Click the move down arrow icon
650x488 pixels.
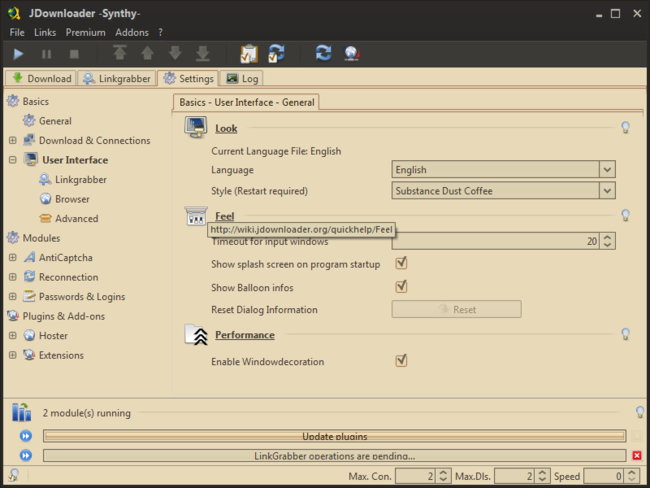(175, 53)
